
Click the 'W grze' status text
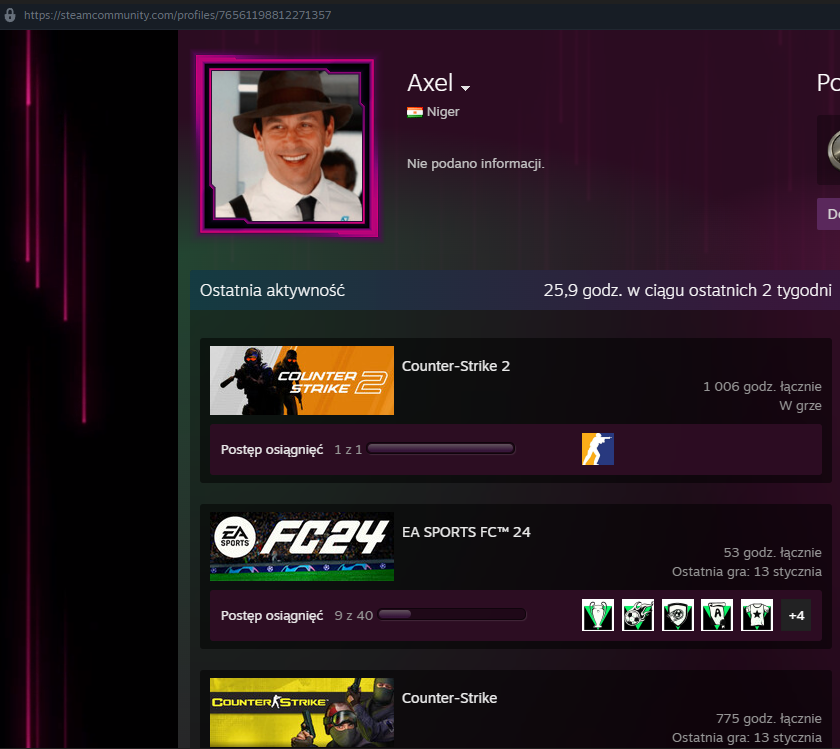(x=800, y=406)
